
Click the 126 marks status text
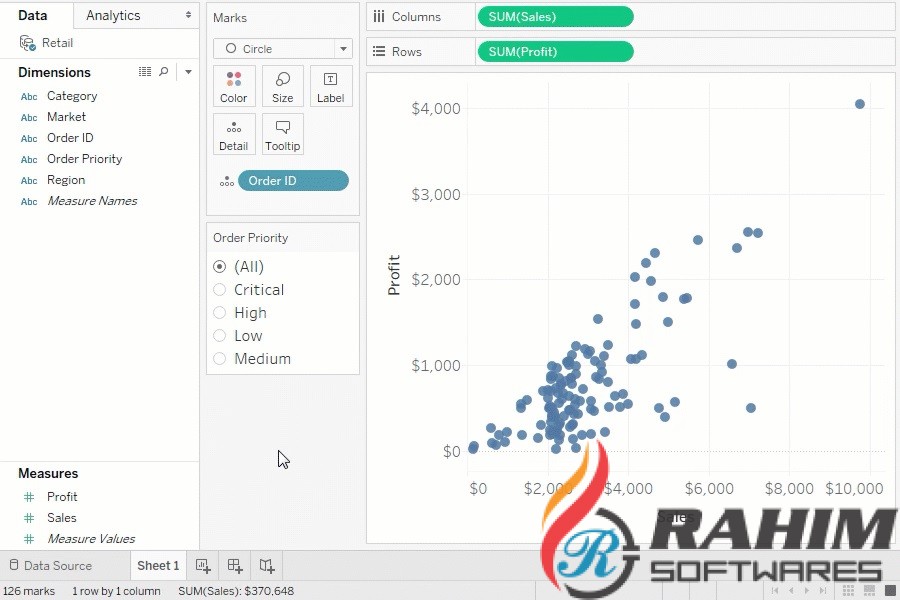coord(29,591)
